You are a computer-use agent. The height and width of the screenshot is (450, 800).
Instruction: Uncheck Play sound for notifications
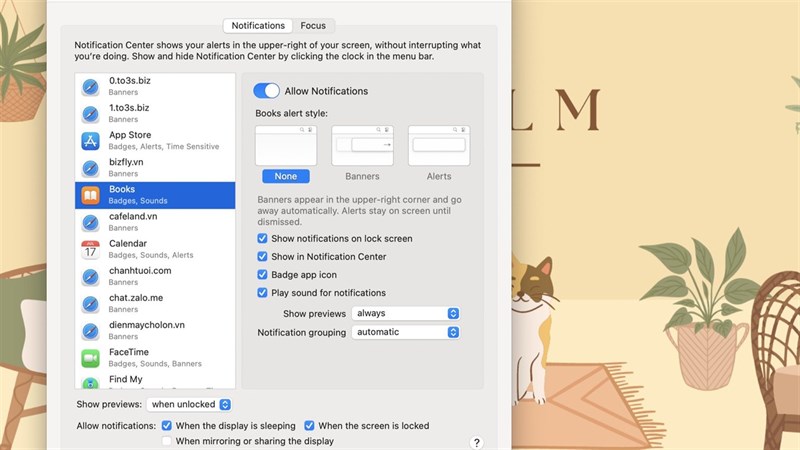[262, 293]
